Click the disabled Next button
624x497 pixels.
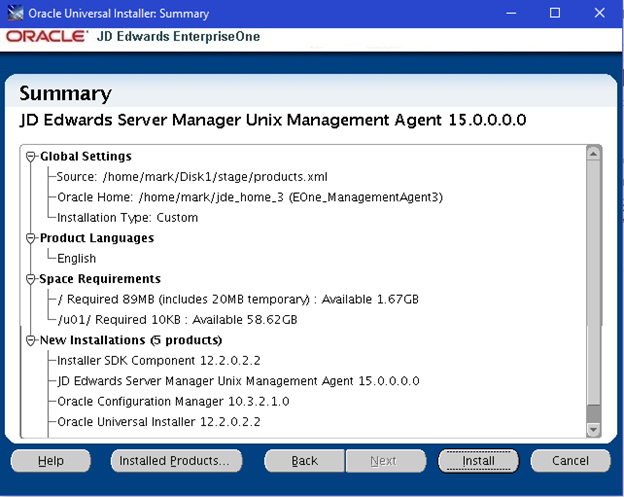(386, 461)
